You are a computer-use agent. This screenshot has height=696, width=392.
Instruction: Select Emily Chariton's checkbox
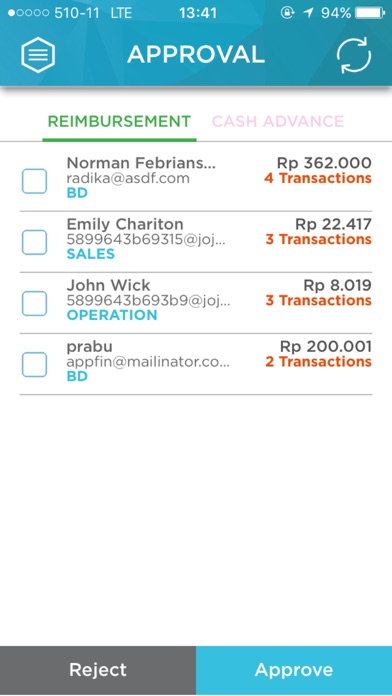pos(34,242)
